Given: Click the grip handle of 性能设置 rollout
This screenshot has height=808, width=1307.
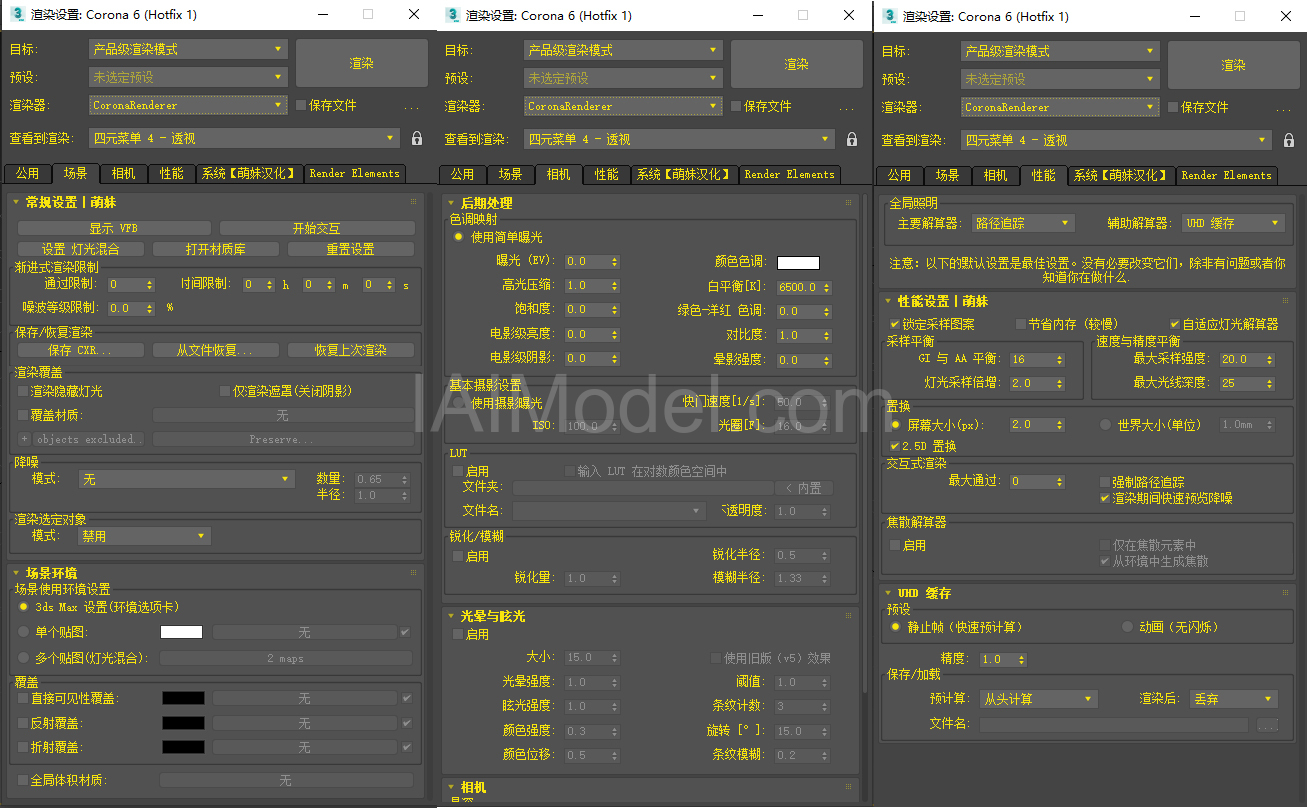Looking at the screenshot, I should (x=1284, y=300).
